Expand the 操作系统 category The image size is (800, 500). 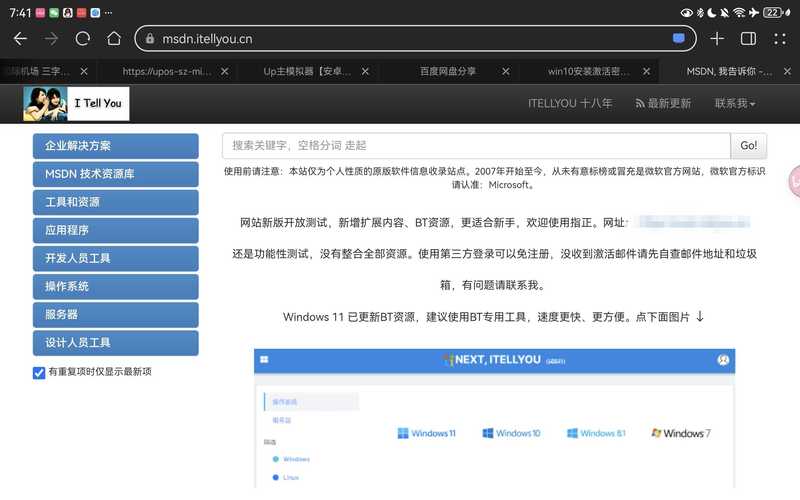tap(116, 286)
